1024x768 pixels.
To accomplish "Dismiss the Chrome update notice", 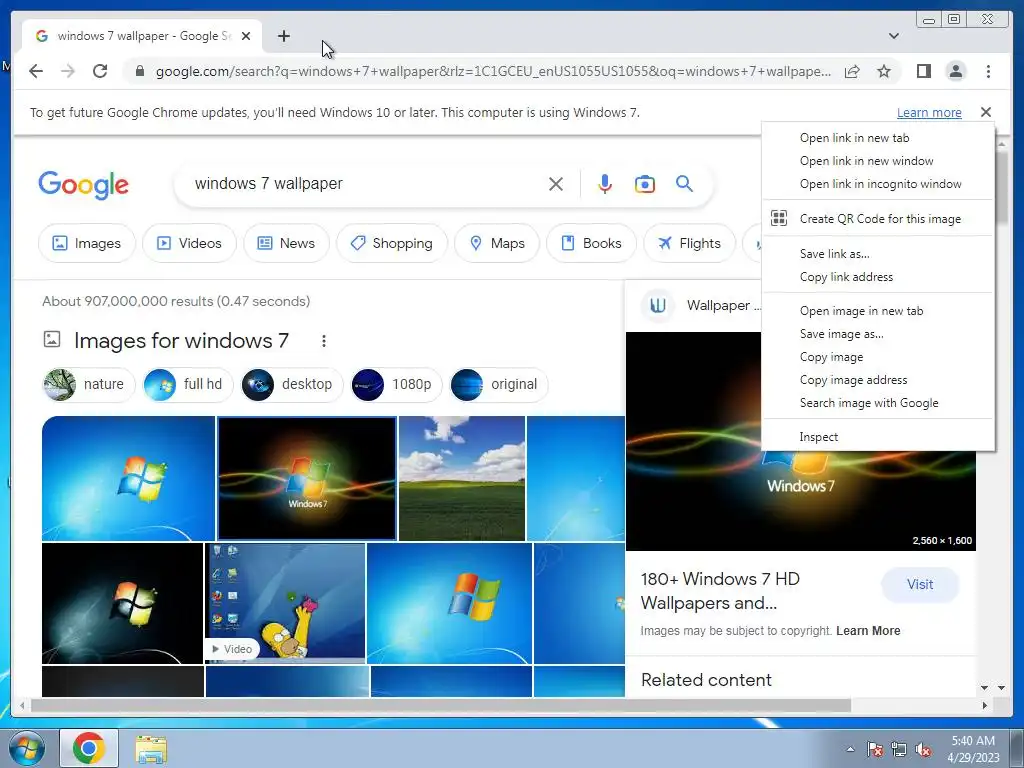I will pyautogui.click(x=985, y=112).
